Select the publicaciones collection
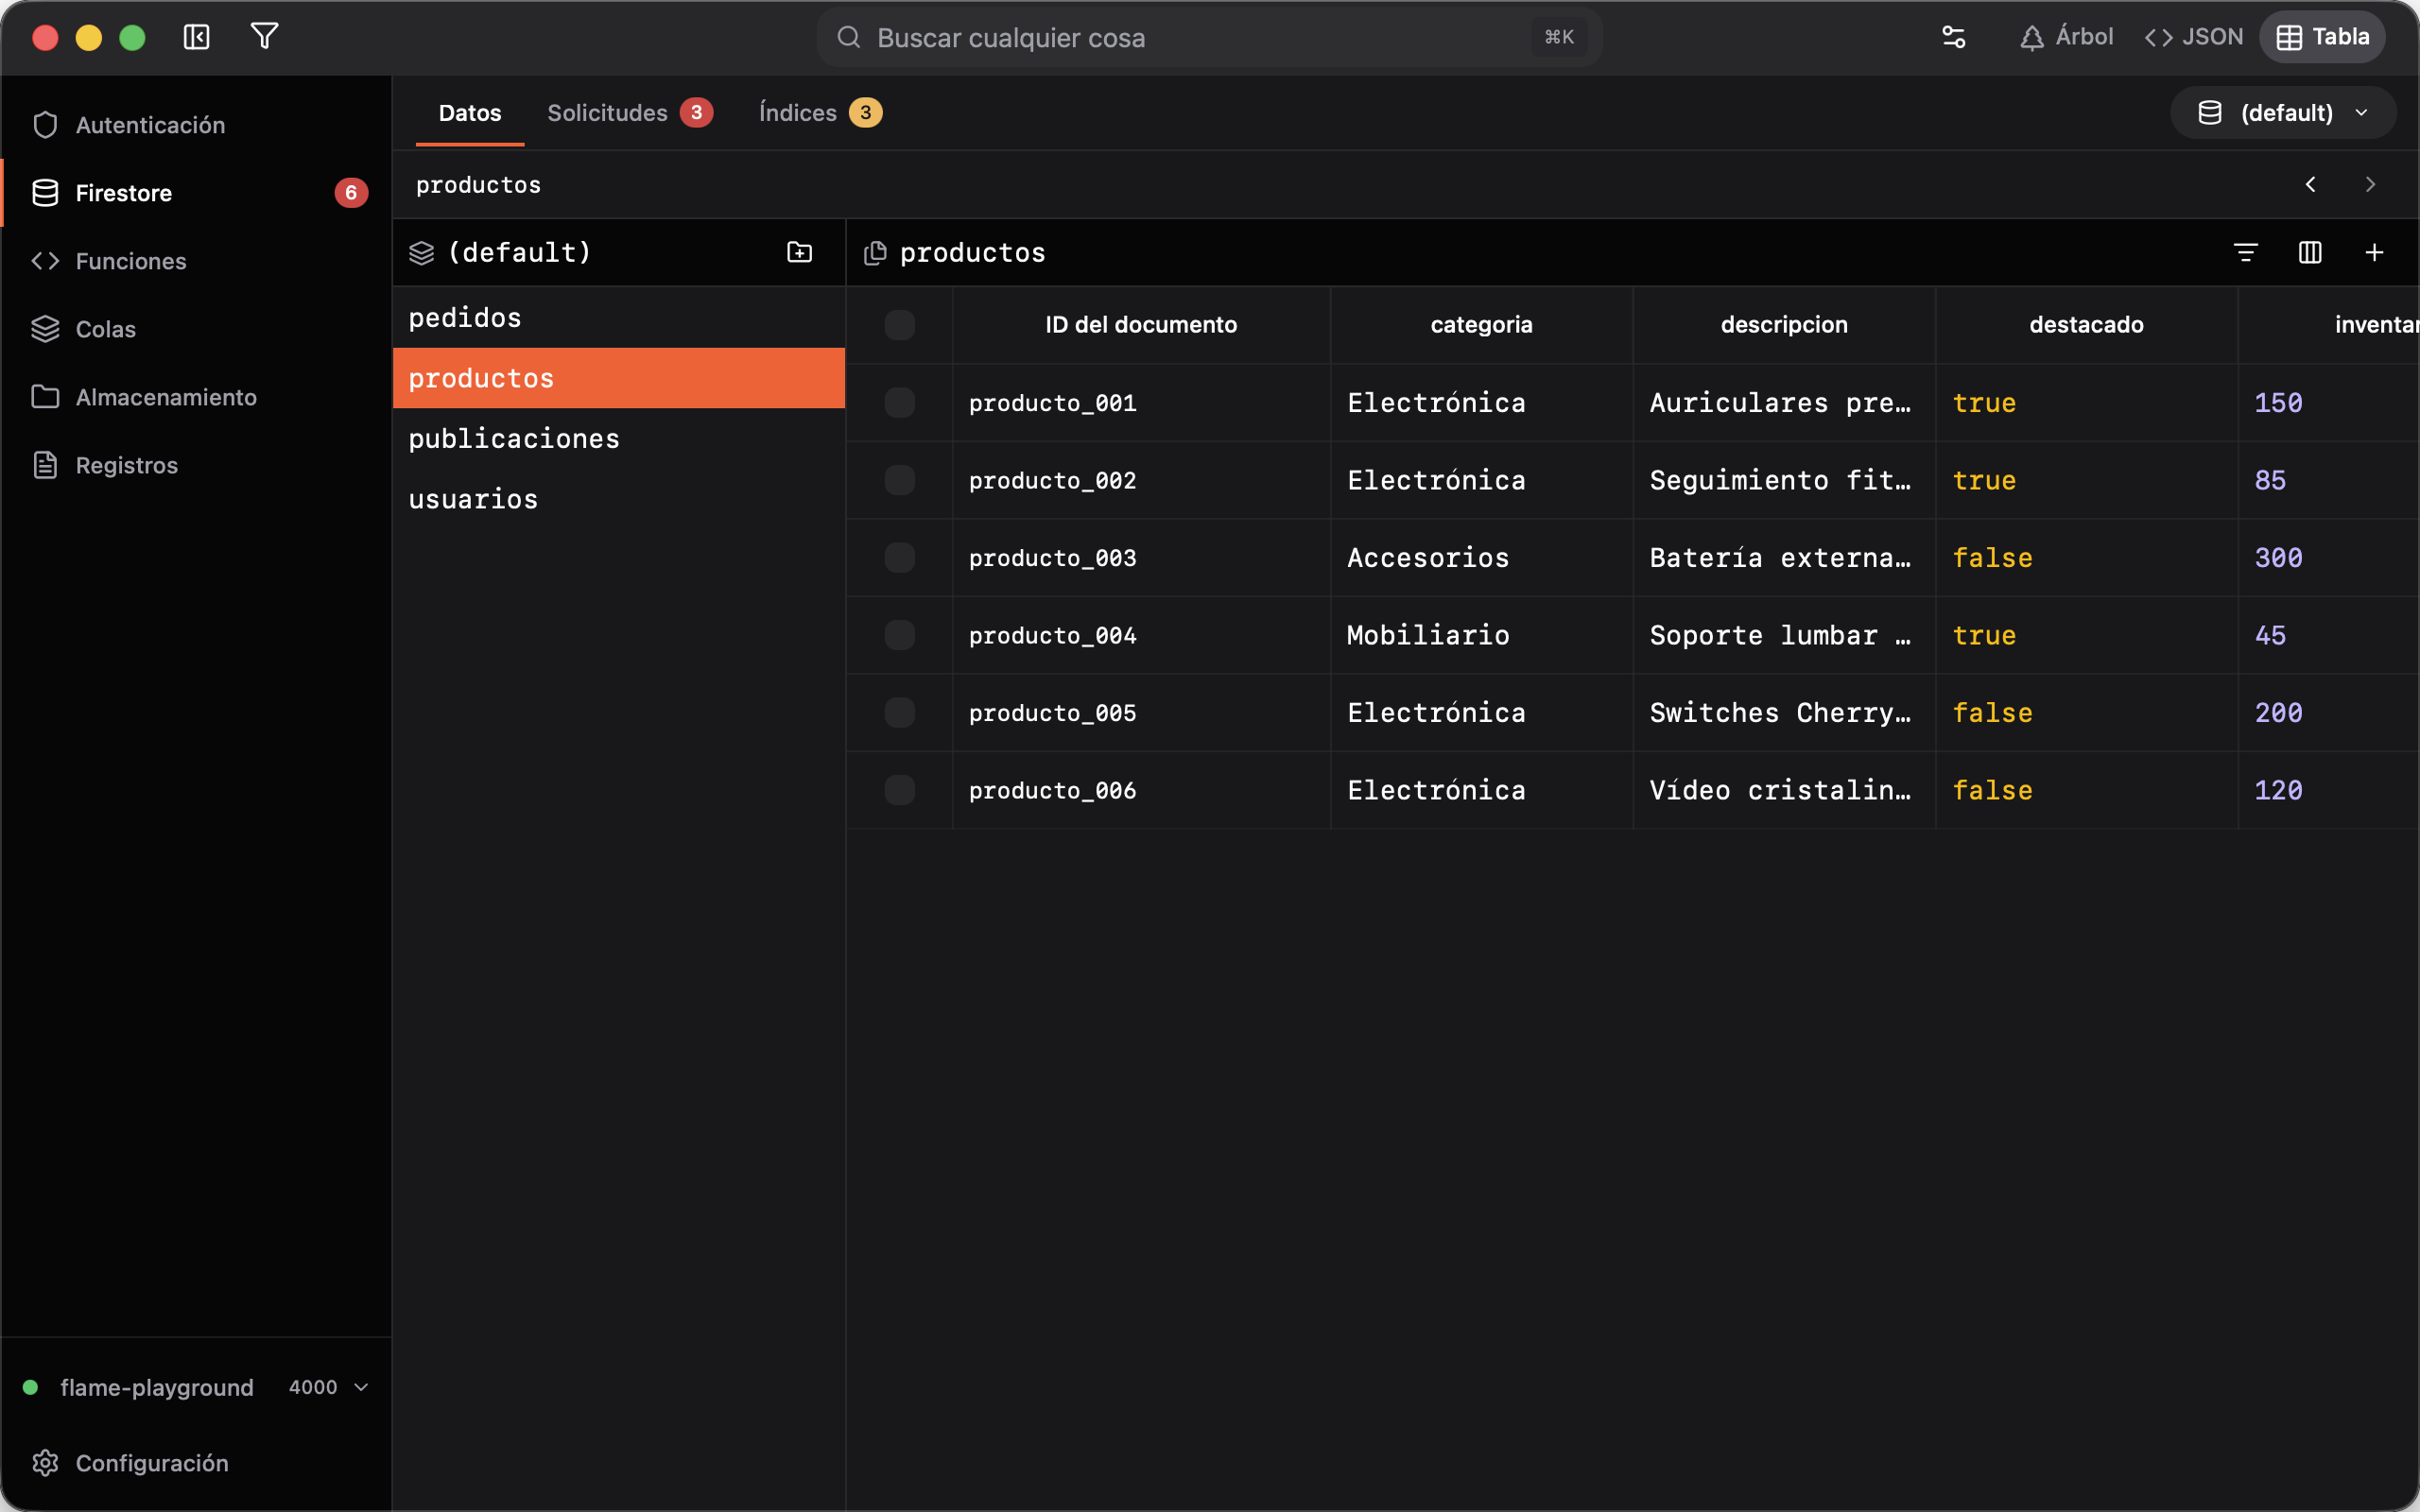The image size is (2420, 1512). 619,439
